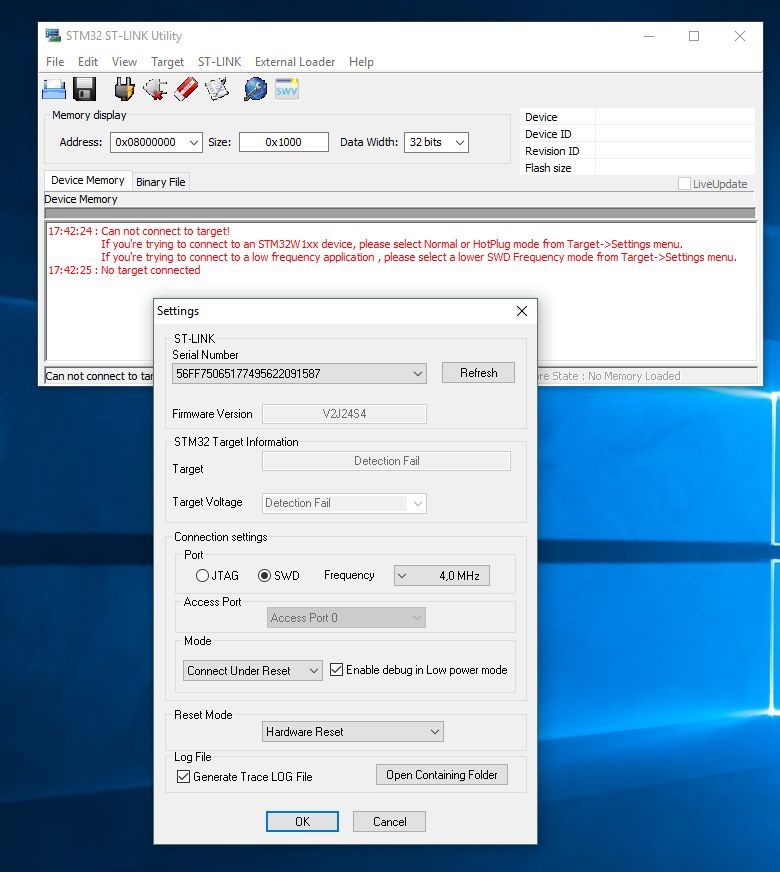Close the Settings dialog with X
Screen dimensions: 780x872
tap(521, 311)
